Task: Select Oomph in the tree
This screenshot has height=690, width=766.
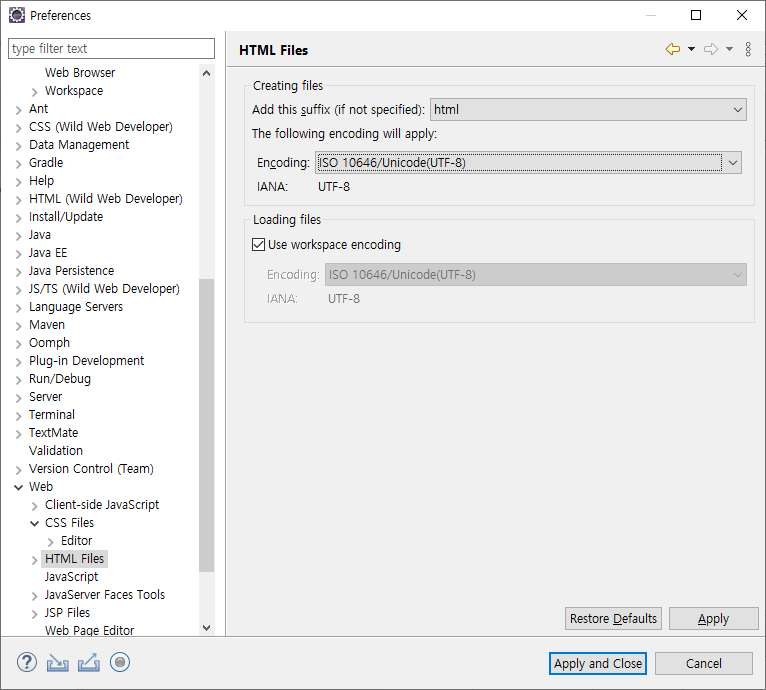Action: point(49,343)
